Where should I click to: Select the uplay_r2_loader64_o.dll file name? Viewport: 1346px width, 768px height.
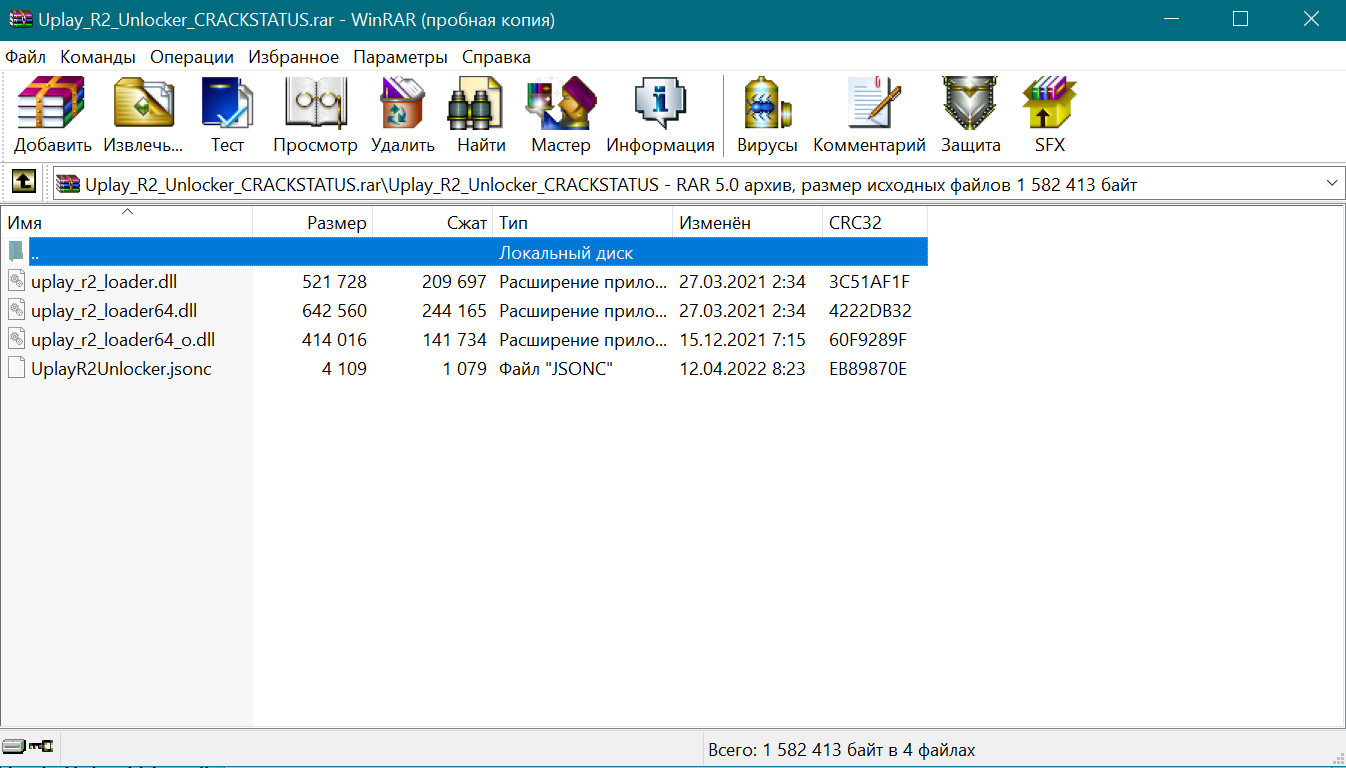(x=123, y=340)
